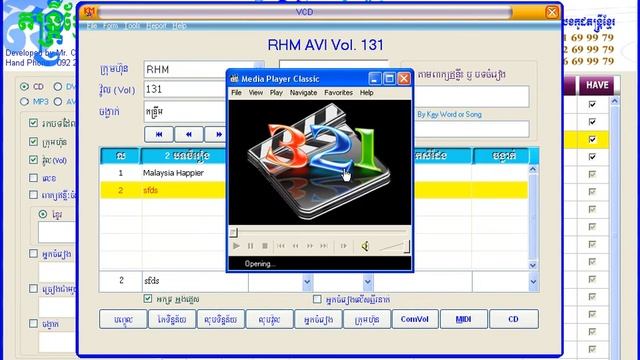
Task: Toggle HAVE checkbox in yellow highlighted row
Action: click(x=592, y=140)
